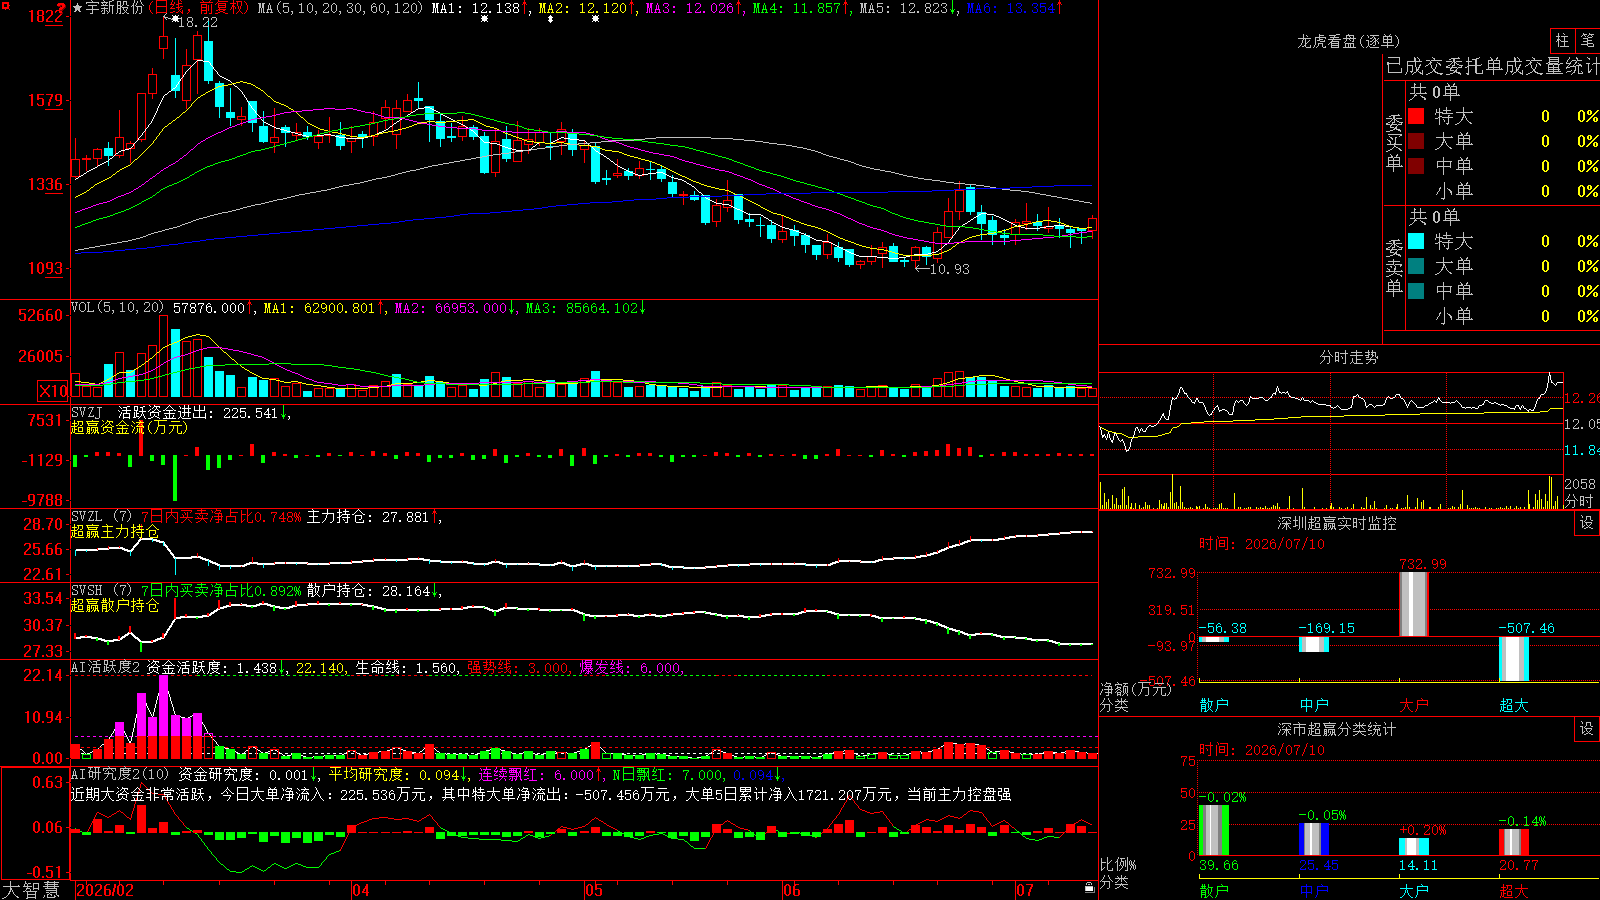Click the 近期大资金非常活跃 summary line
Image resolution: width=1600 pixels, height=900 pixels.
(x=541, y=794)
